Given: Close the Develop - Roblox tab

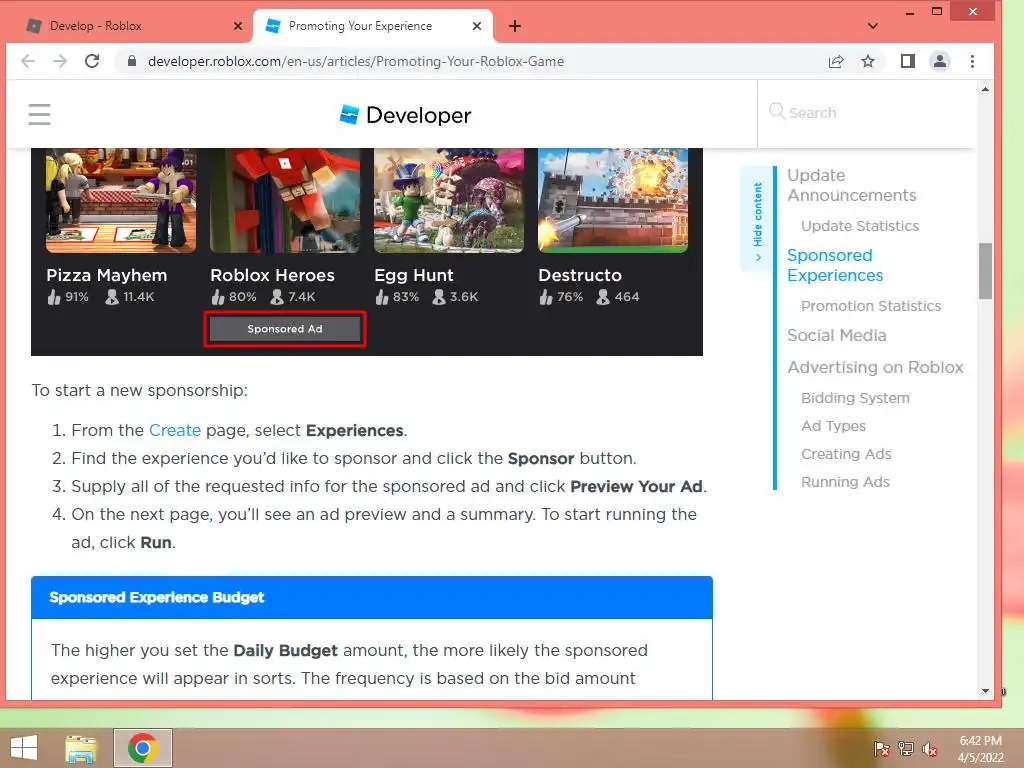Looking at the screenshot, I should 238,26.
